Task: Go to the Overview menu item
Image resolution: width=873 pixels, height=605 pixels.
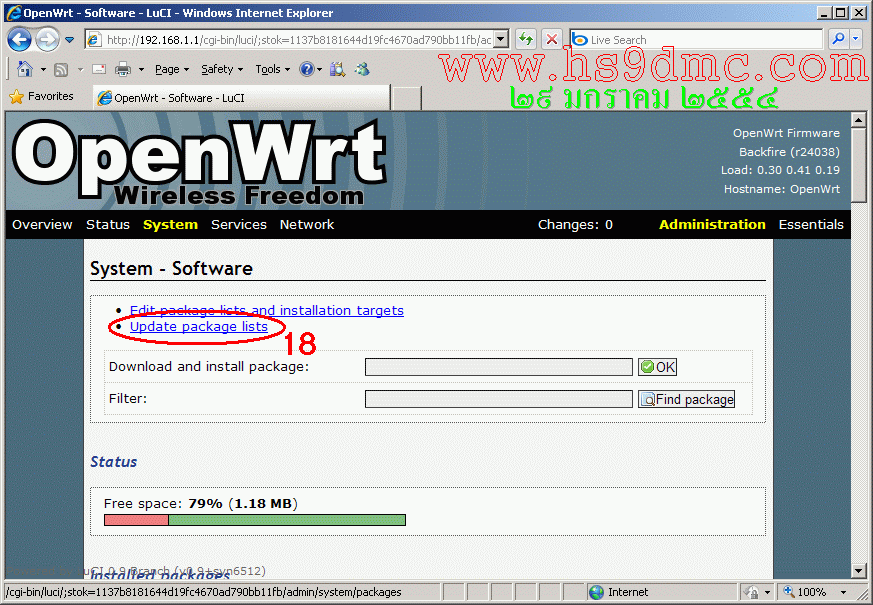Action: [x=42, y=224]
